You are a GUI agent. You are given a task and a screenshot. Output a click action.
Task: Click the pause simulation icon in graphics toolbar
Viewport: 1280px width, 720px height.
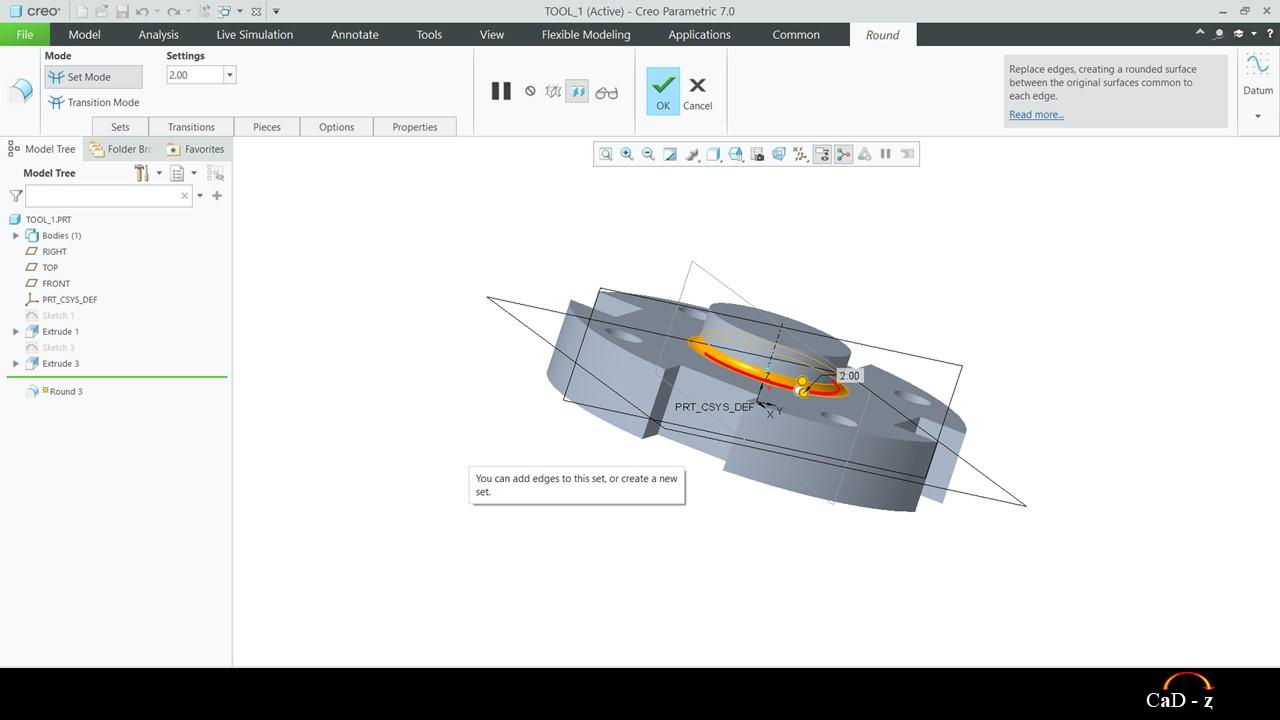click(886, 154)
